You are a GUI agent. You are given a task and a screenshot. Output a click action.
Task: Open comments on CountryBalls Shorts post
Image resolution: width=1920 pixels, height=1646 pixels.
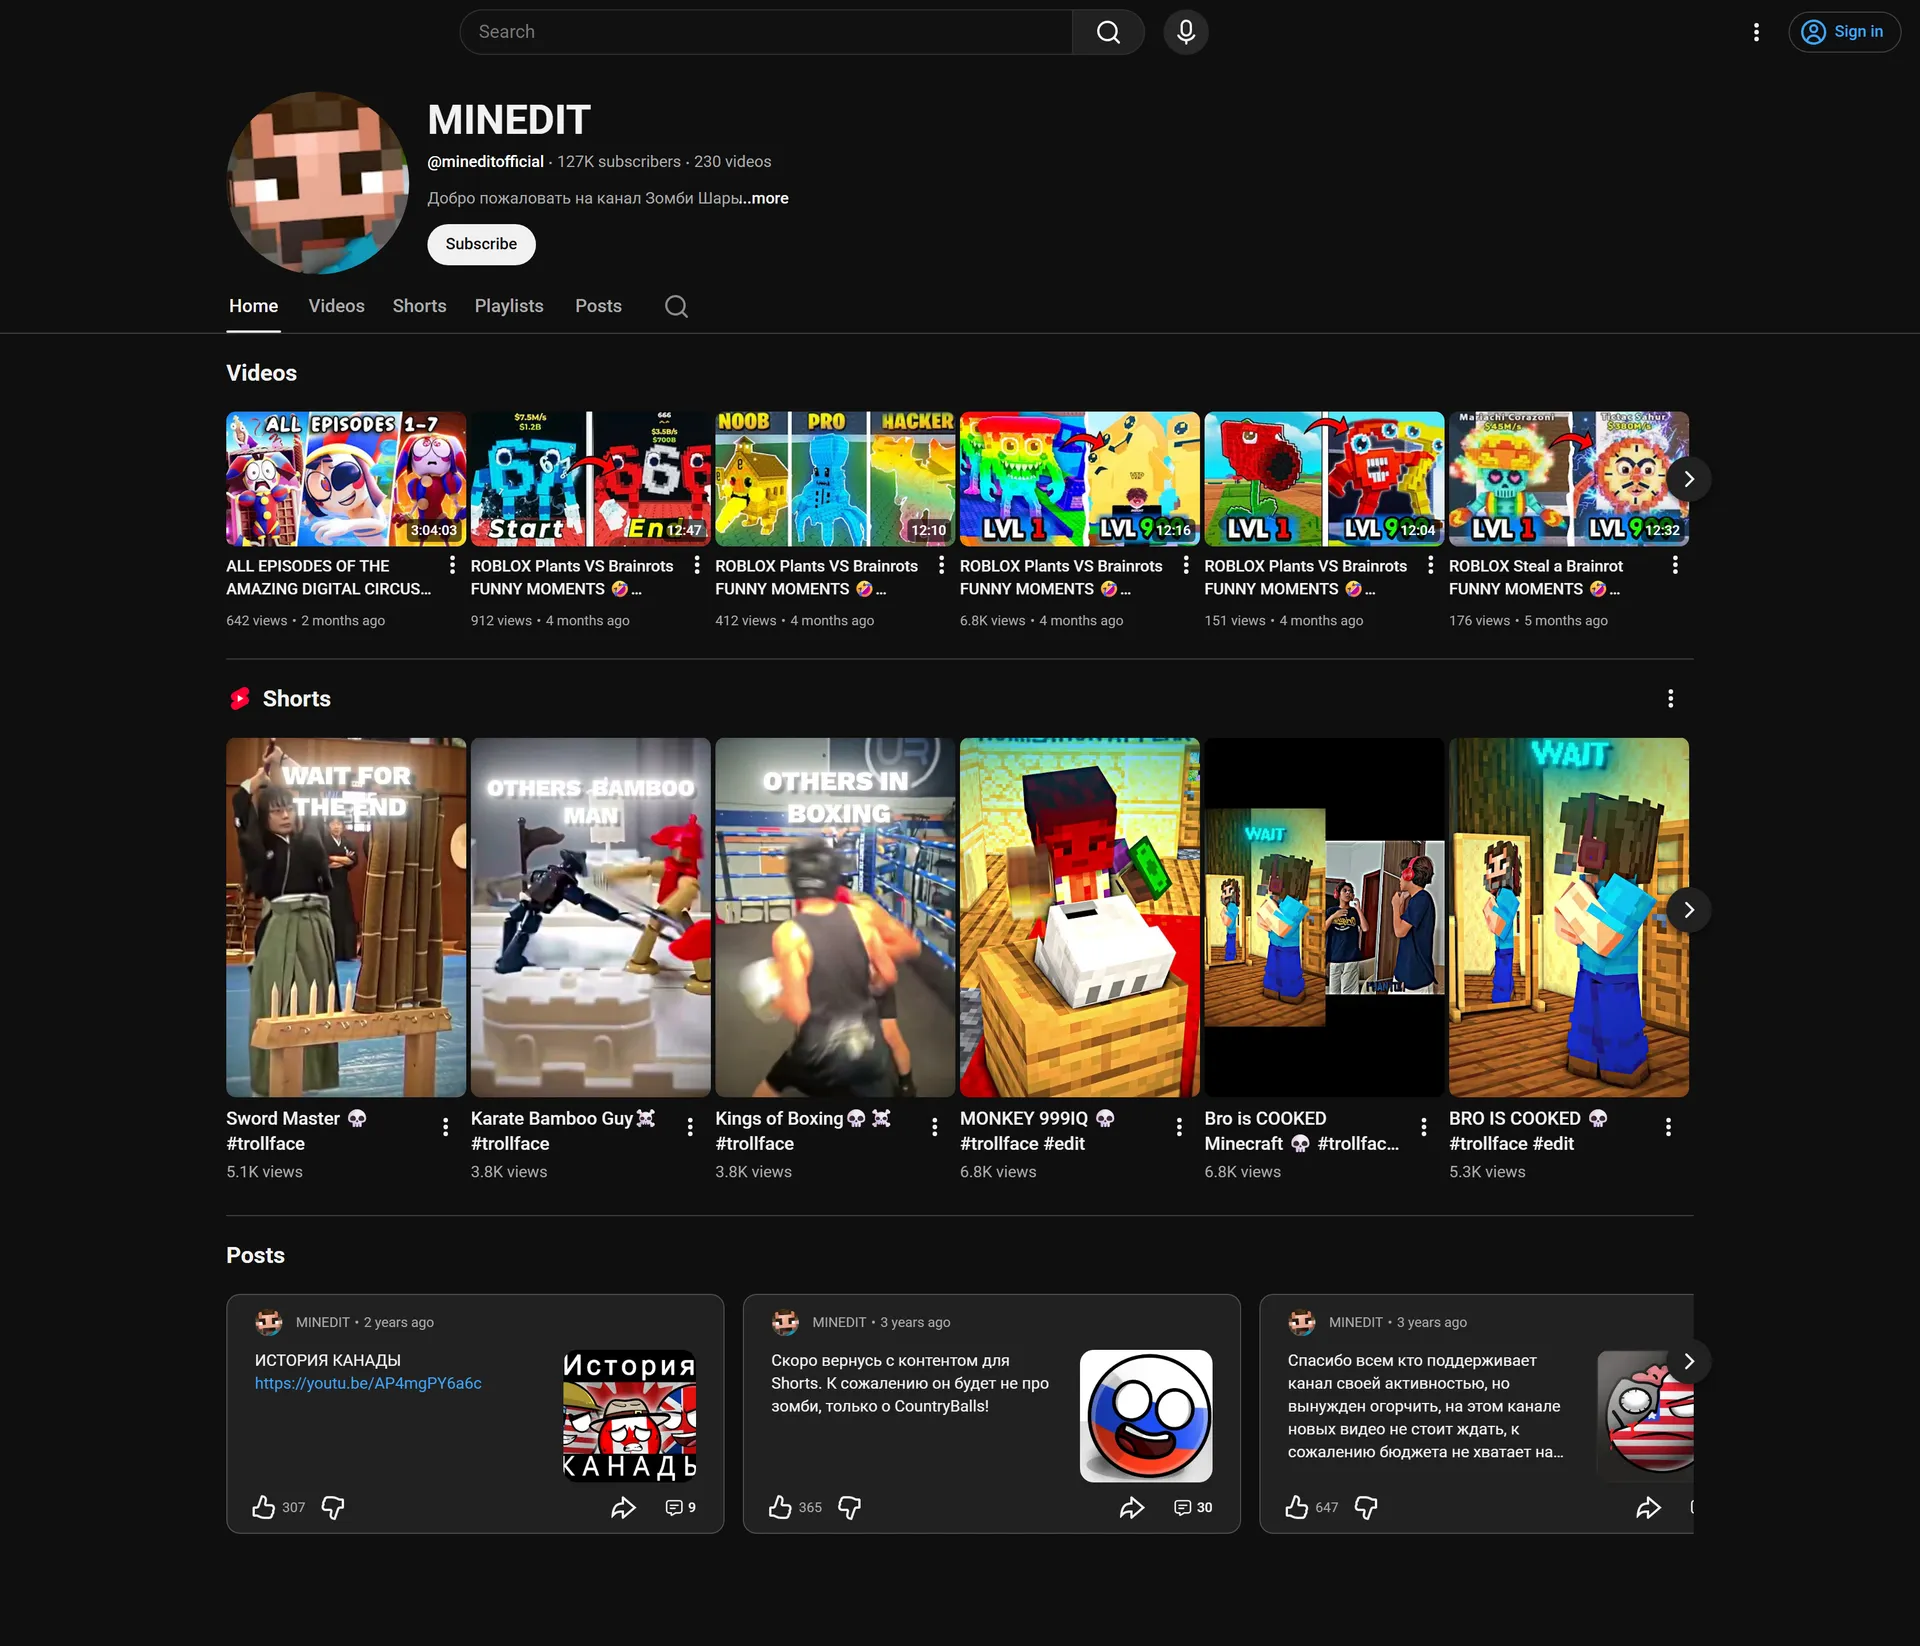click(1193, 1508)
